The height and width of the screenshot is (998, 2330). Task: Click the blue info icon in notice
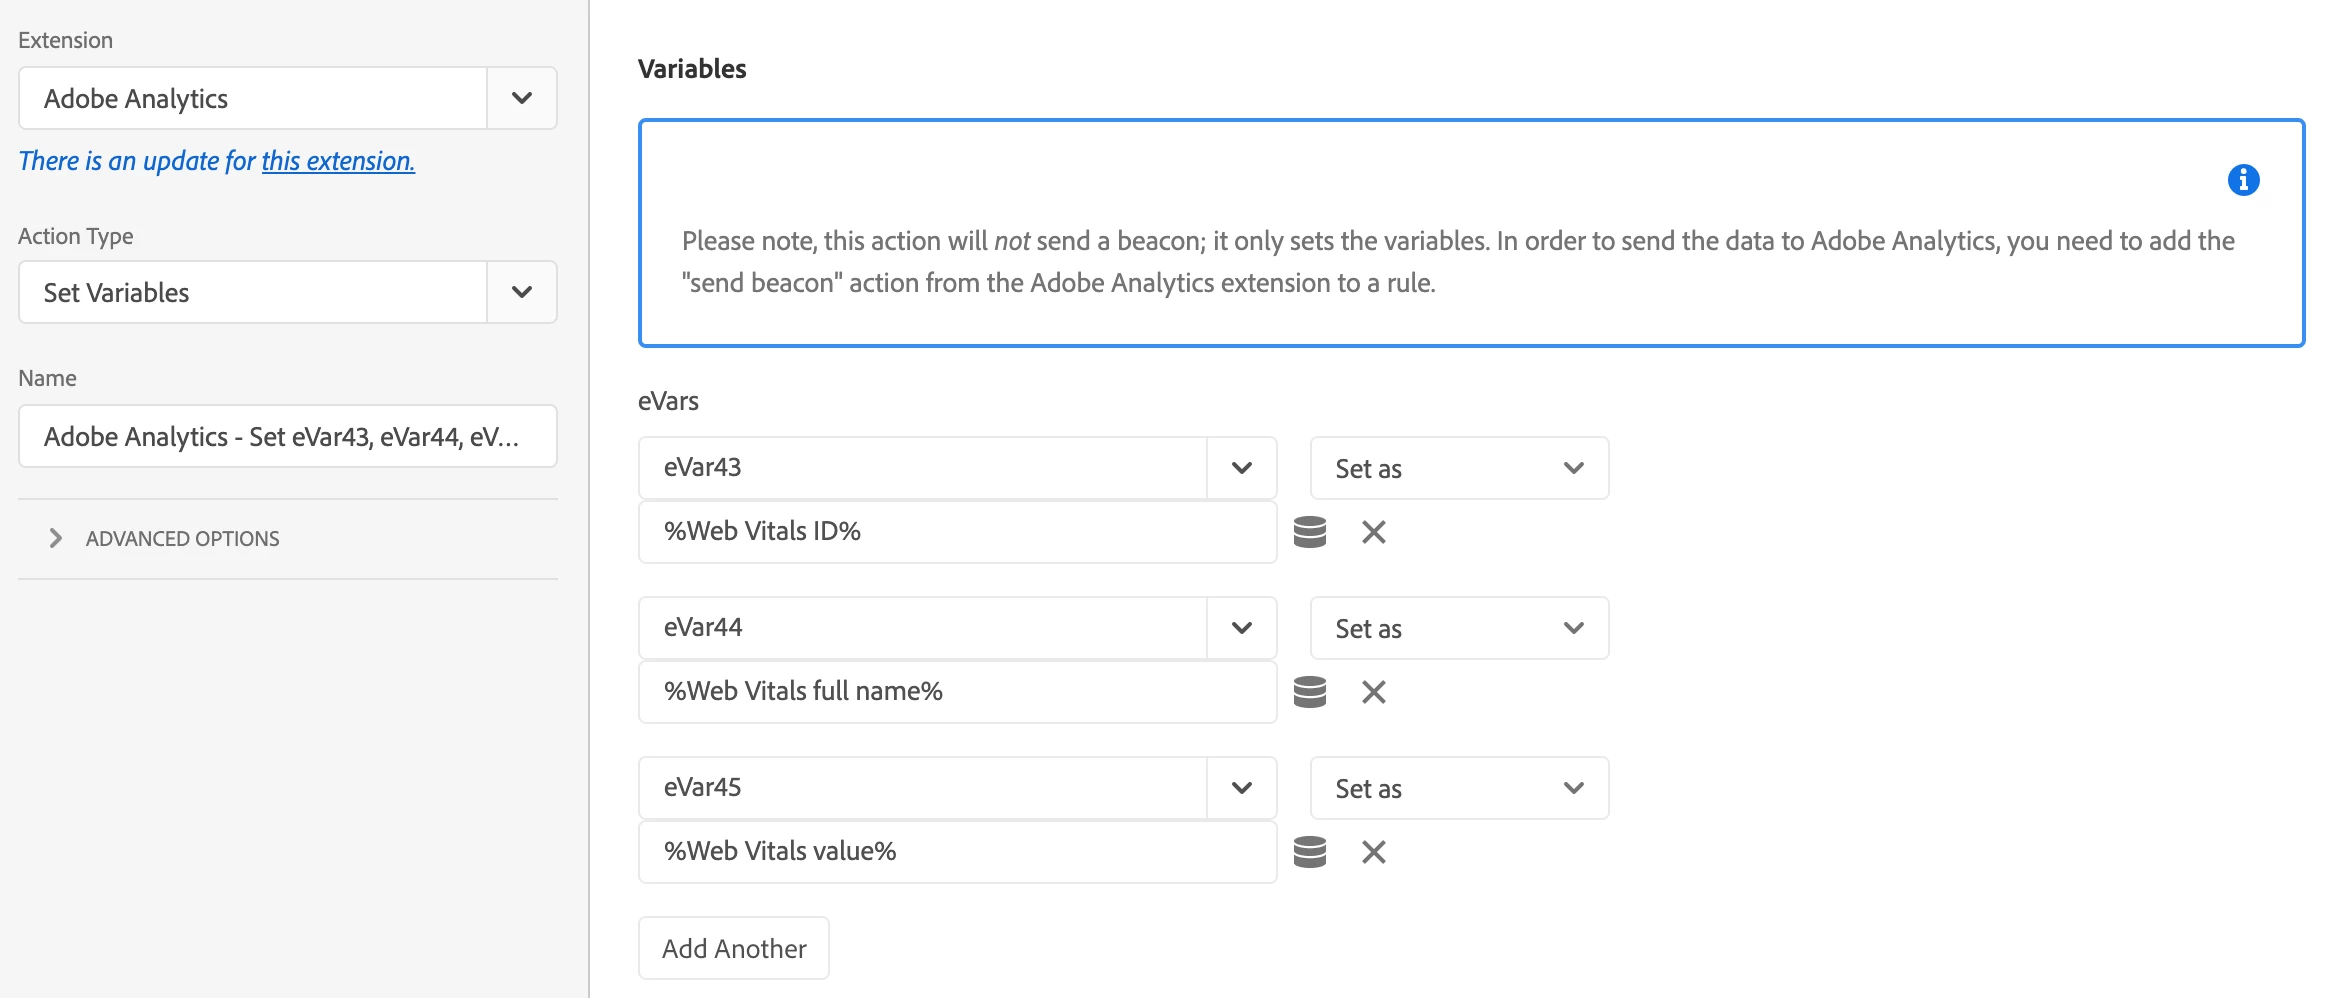tap(2243, 180)
